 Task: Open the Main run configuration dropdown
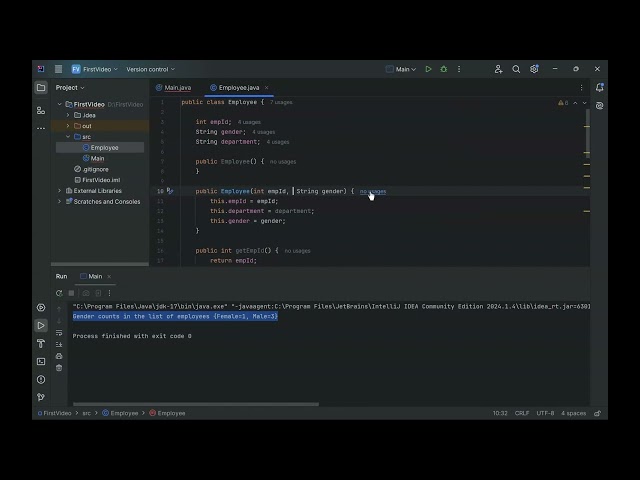[401, 69]
